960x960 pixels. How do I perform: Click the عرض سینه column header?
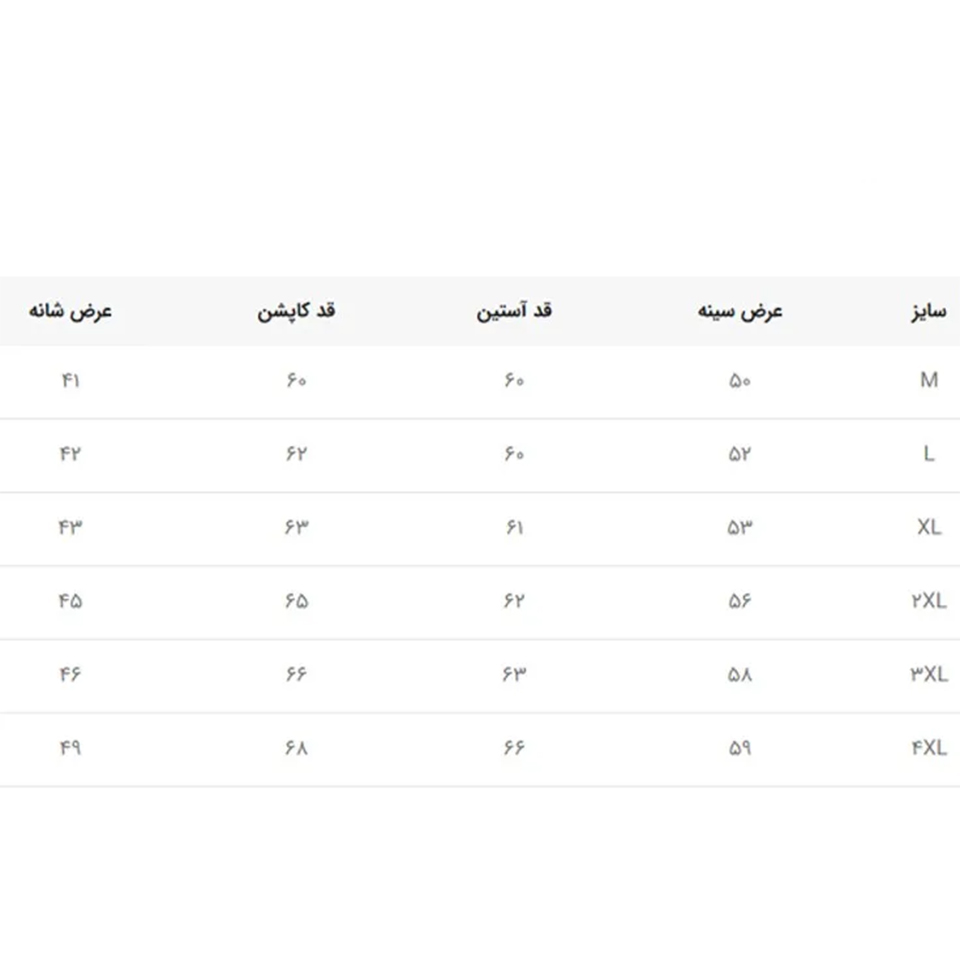(x=740, y=311)
